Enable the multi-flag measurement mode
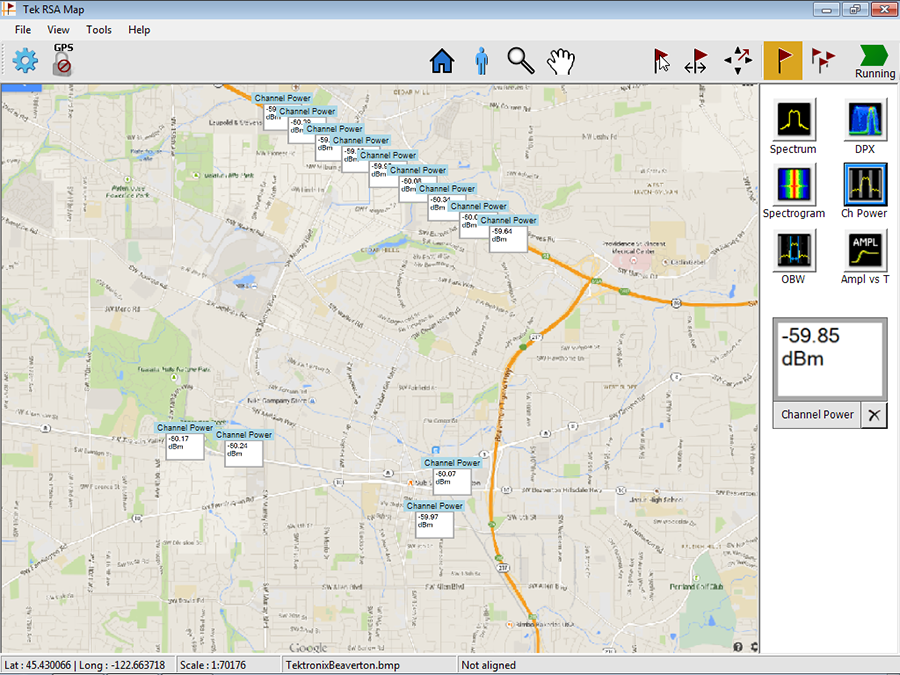The image size is (900, 675). point(822,61)
